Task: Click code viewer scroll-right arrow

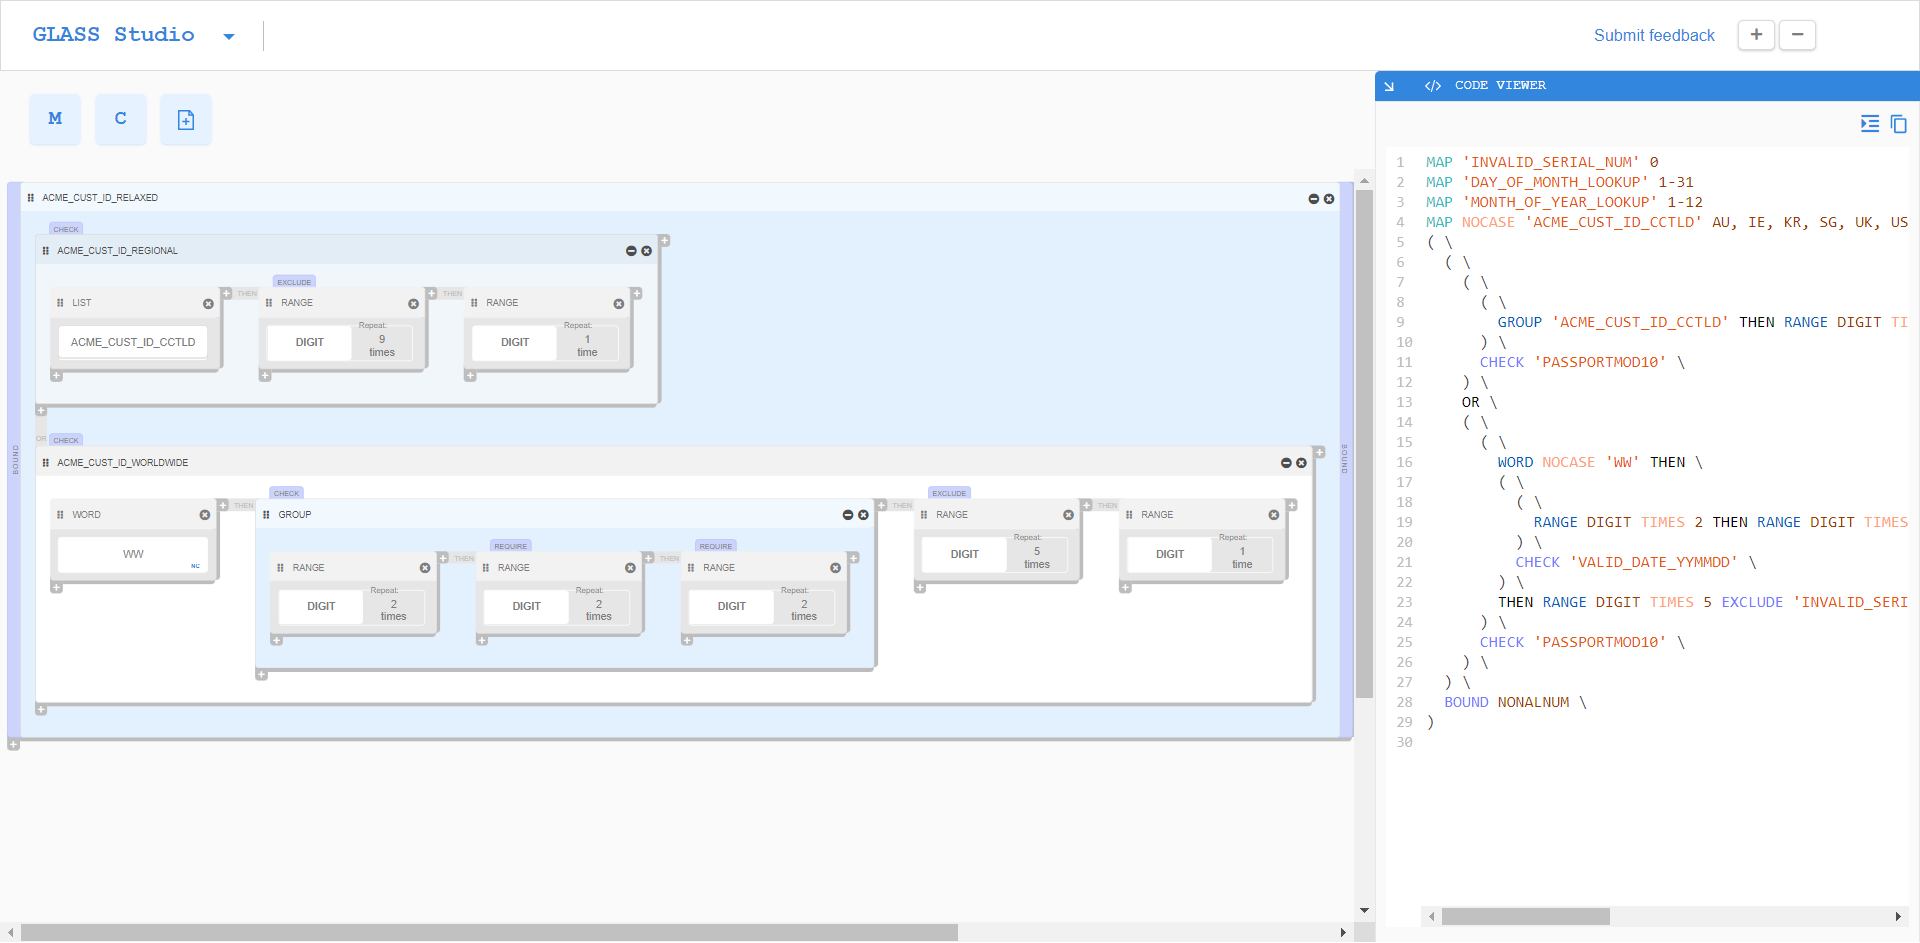Action: click(x=1898, y=916)
